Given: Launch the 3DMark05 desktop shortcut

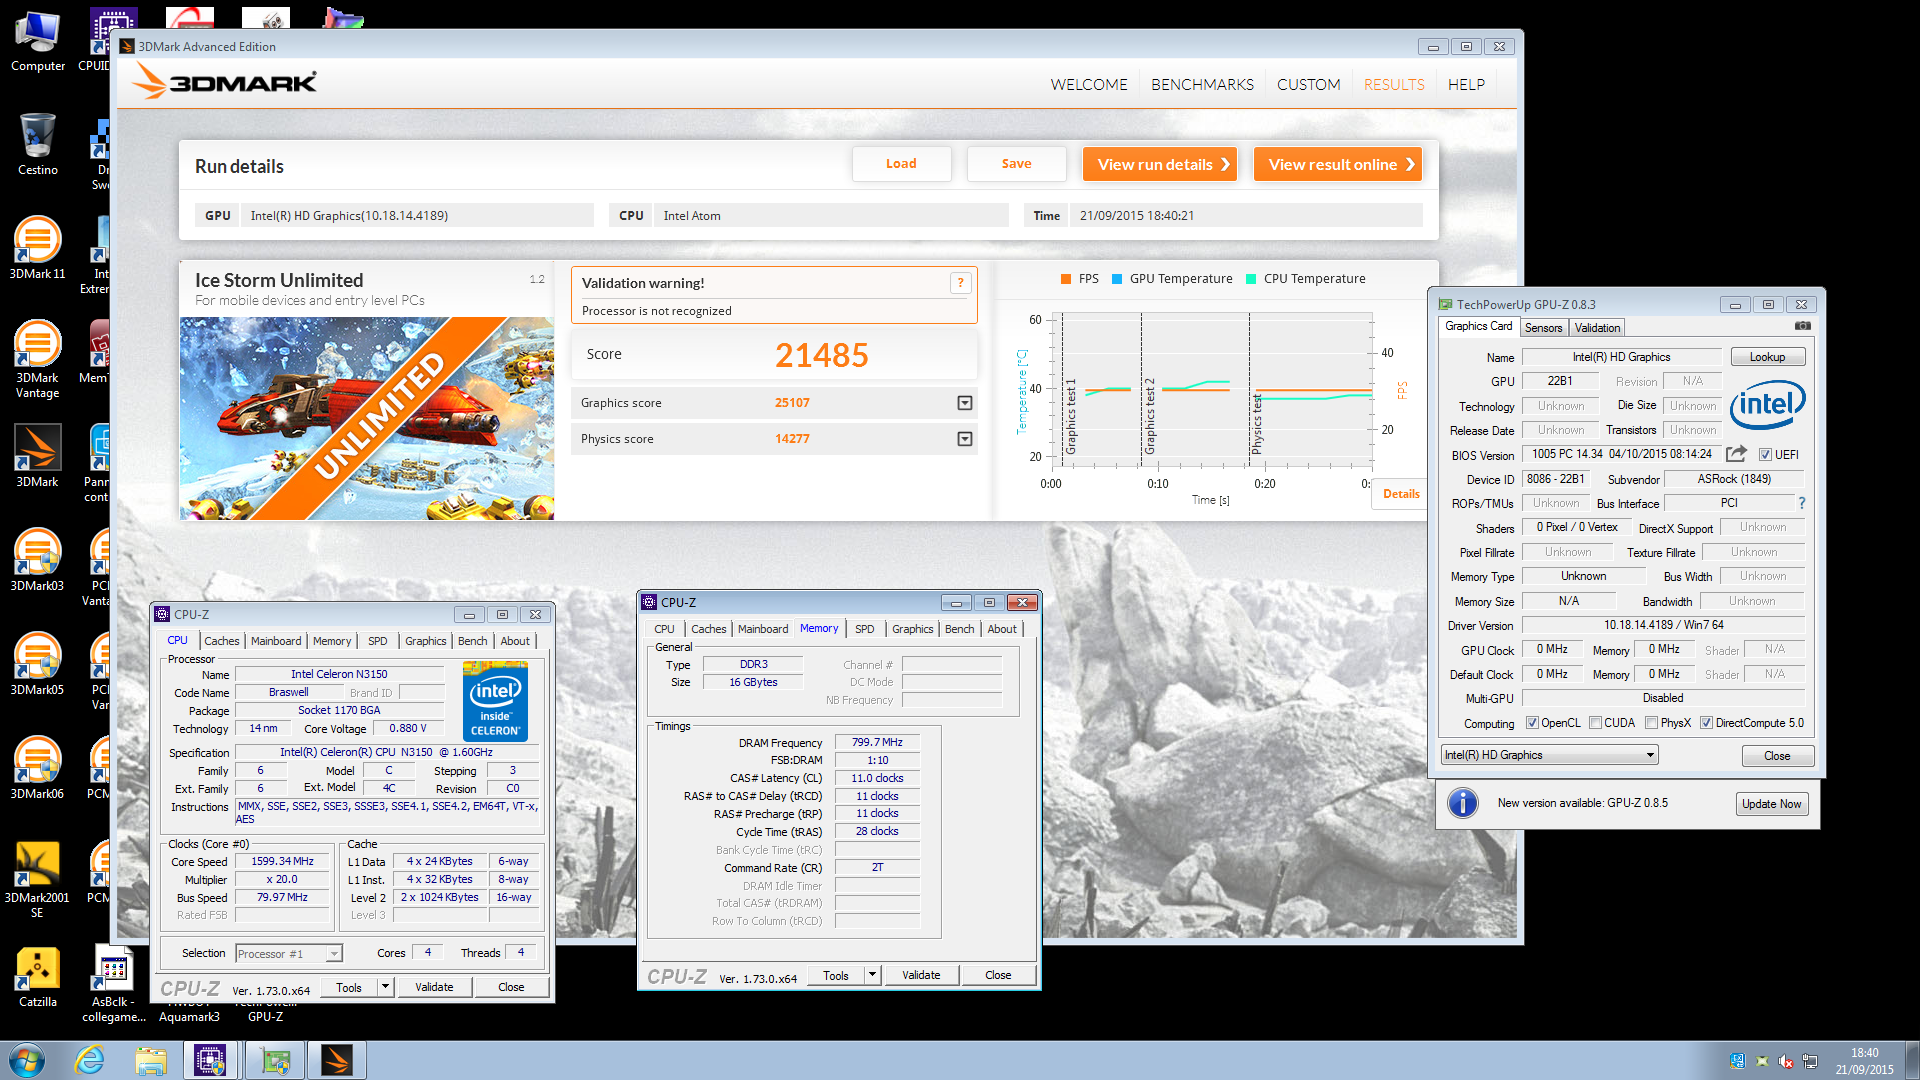Looking at the screenshot, I should point(37,664).
